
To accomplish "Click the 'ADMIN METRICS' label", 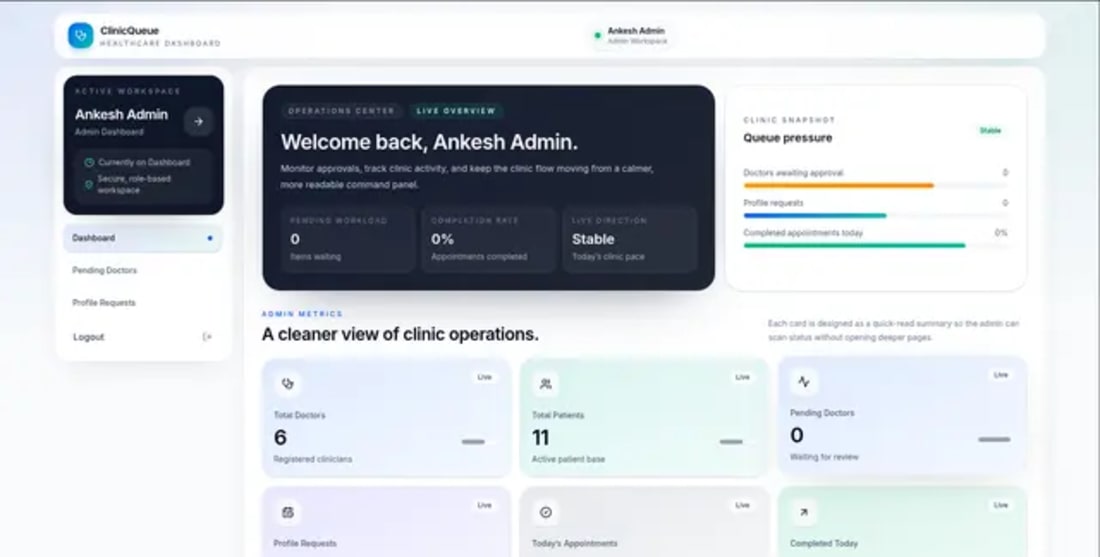I will point(302,314).
